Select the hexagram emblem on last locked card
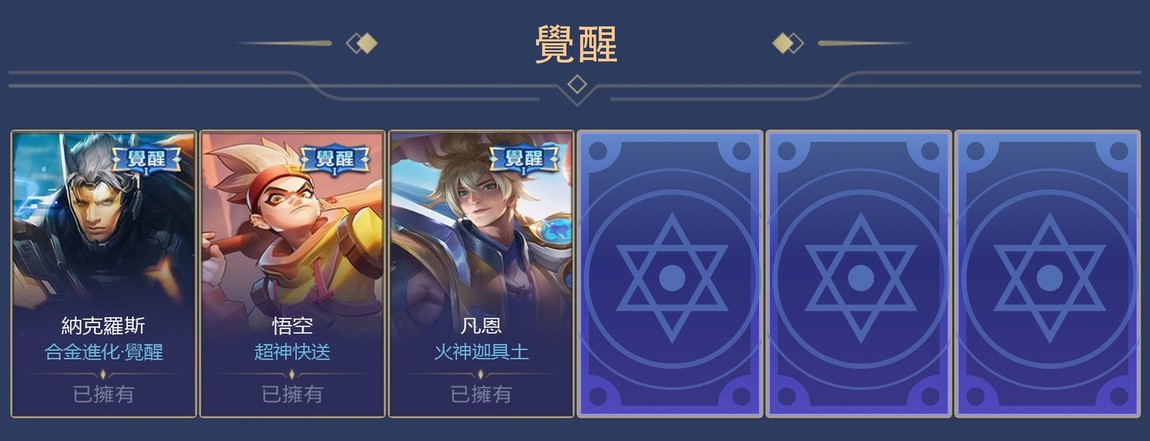 pos(1049,278)
